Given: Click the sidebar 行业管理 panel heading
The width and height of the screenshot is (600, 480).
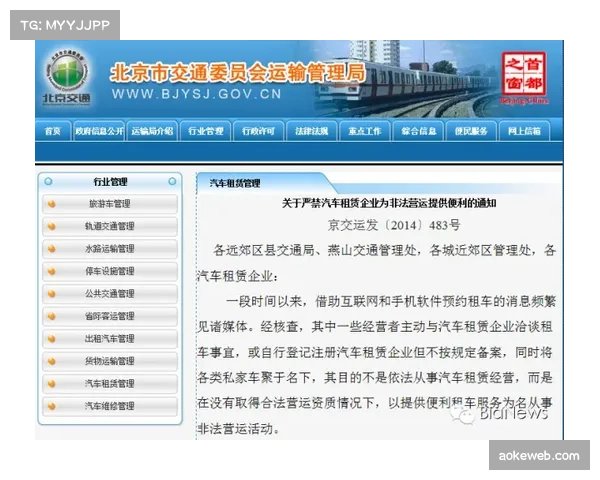Looking at the screenshot, I should [x=110, y=182].
